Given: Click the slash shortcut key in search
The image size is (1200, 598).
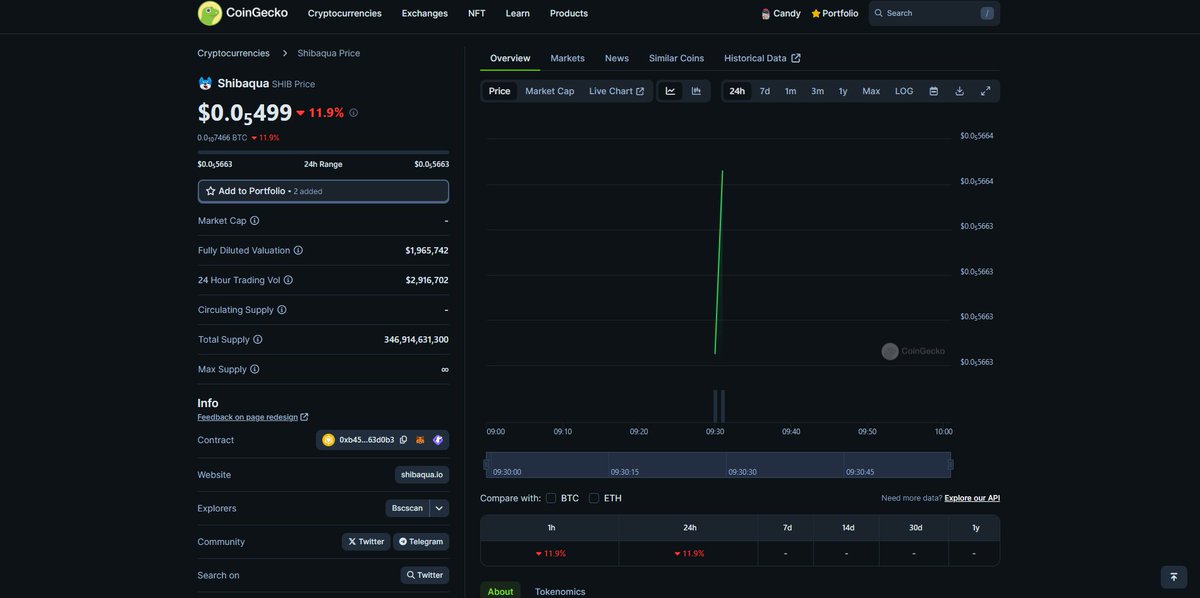Looking at the screenshot, I should click(x=987, y=13).
